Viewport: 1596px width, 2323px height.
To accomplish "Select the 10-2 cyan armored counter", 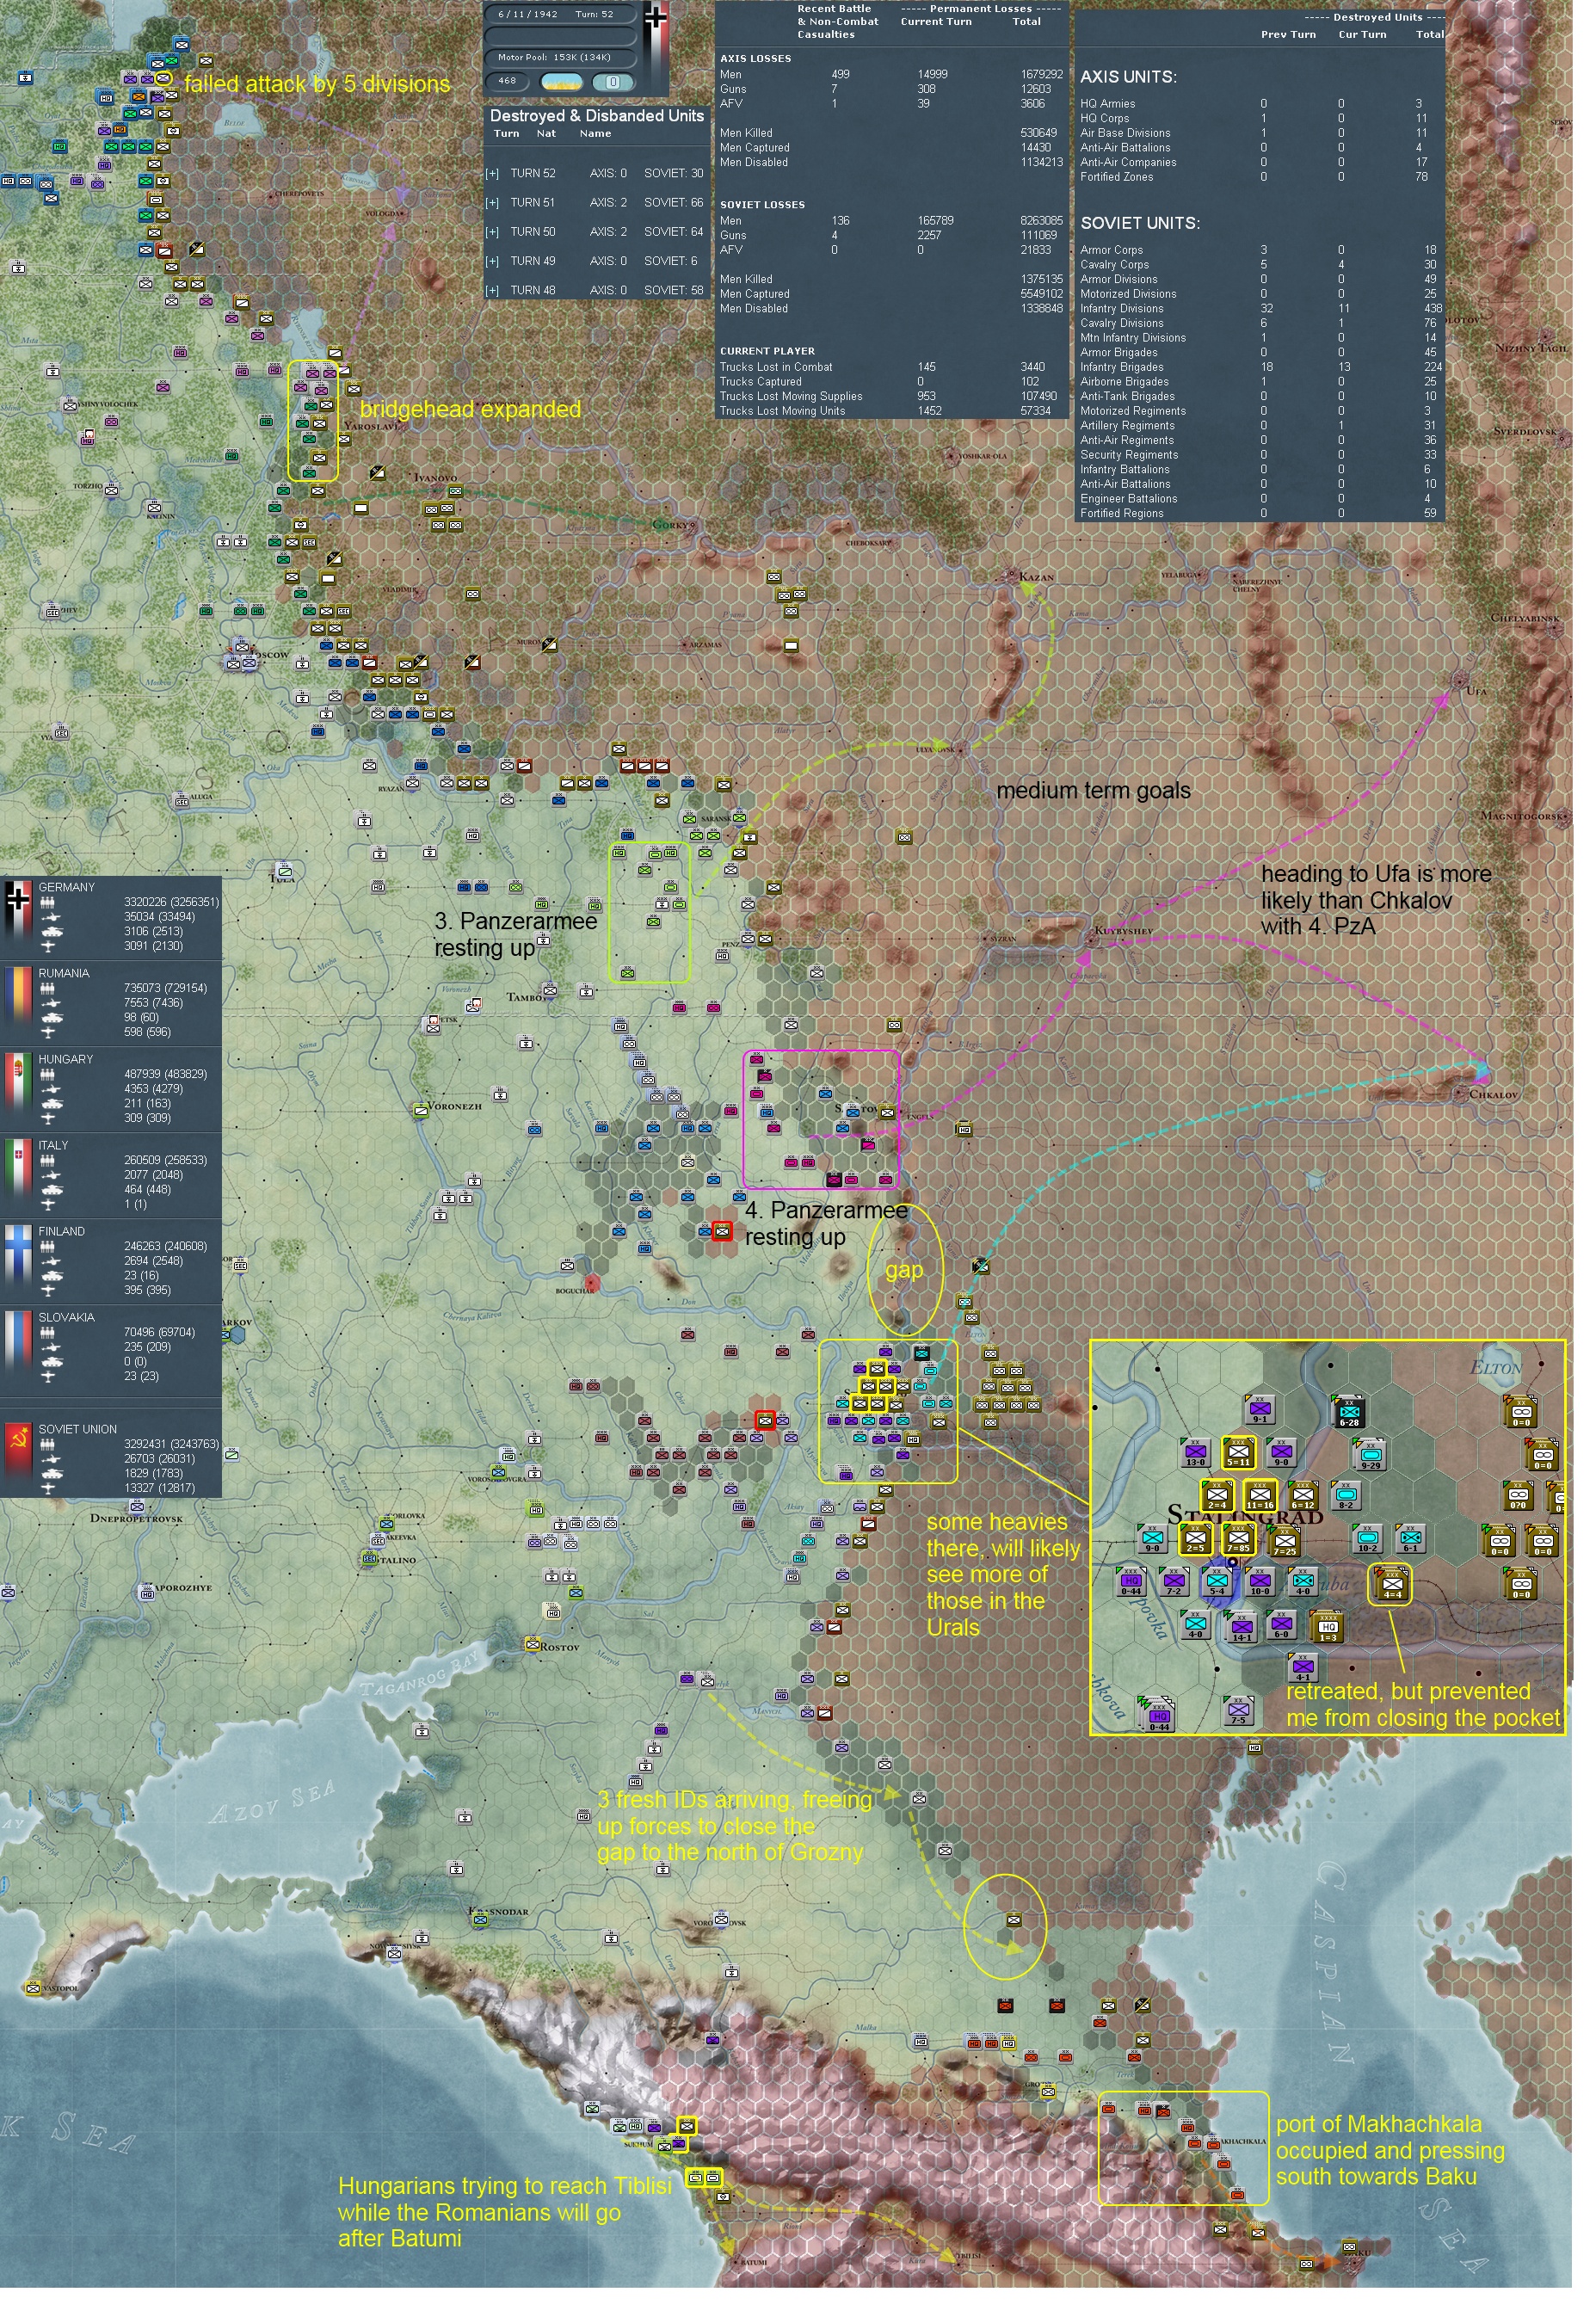I will click(x=1368, y=1539).
